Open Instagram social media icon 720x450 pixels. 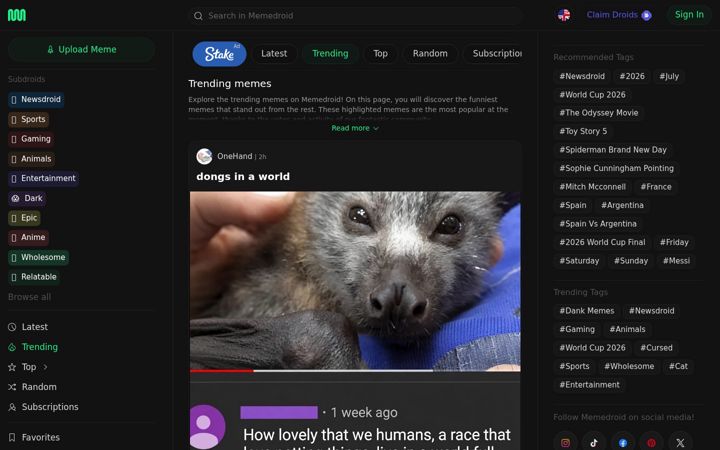click(x=565, y=443)
